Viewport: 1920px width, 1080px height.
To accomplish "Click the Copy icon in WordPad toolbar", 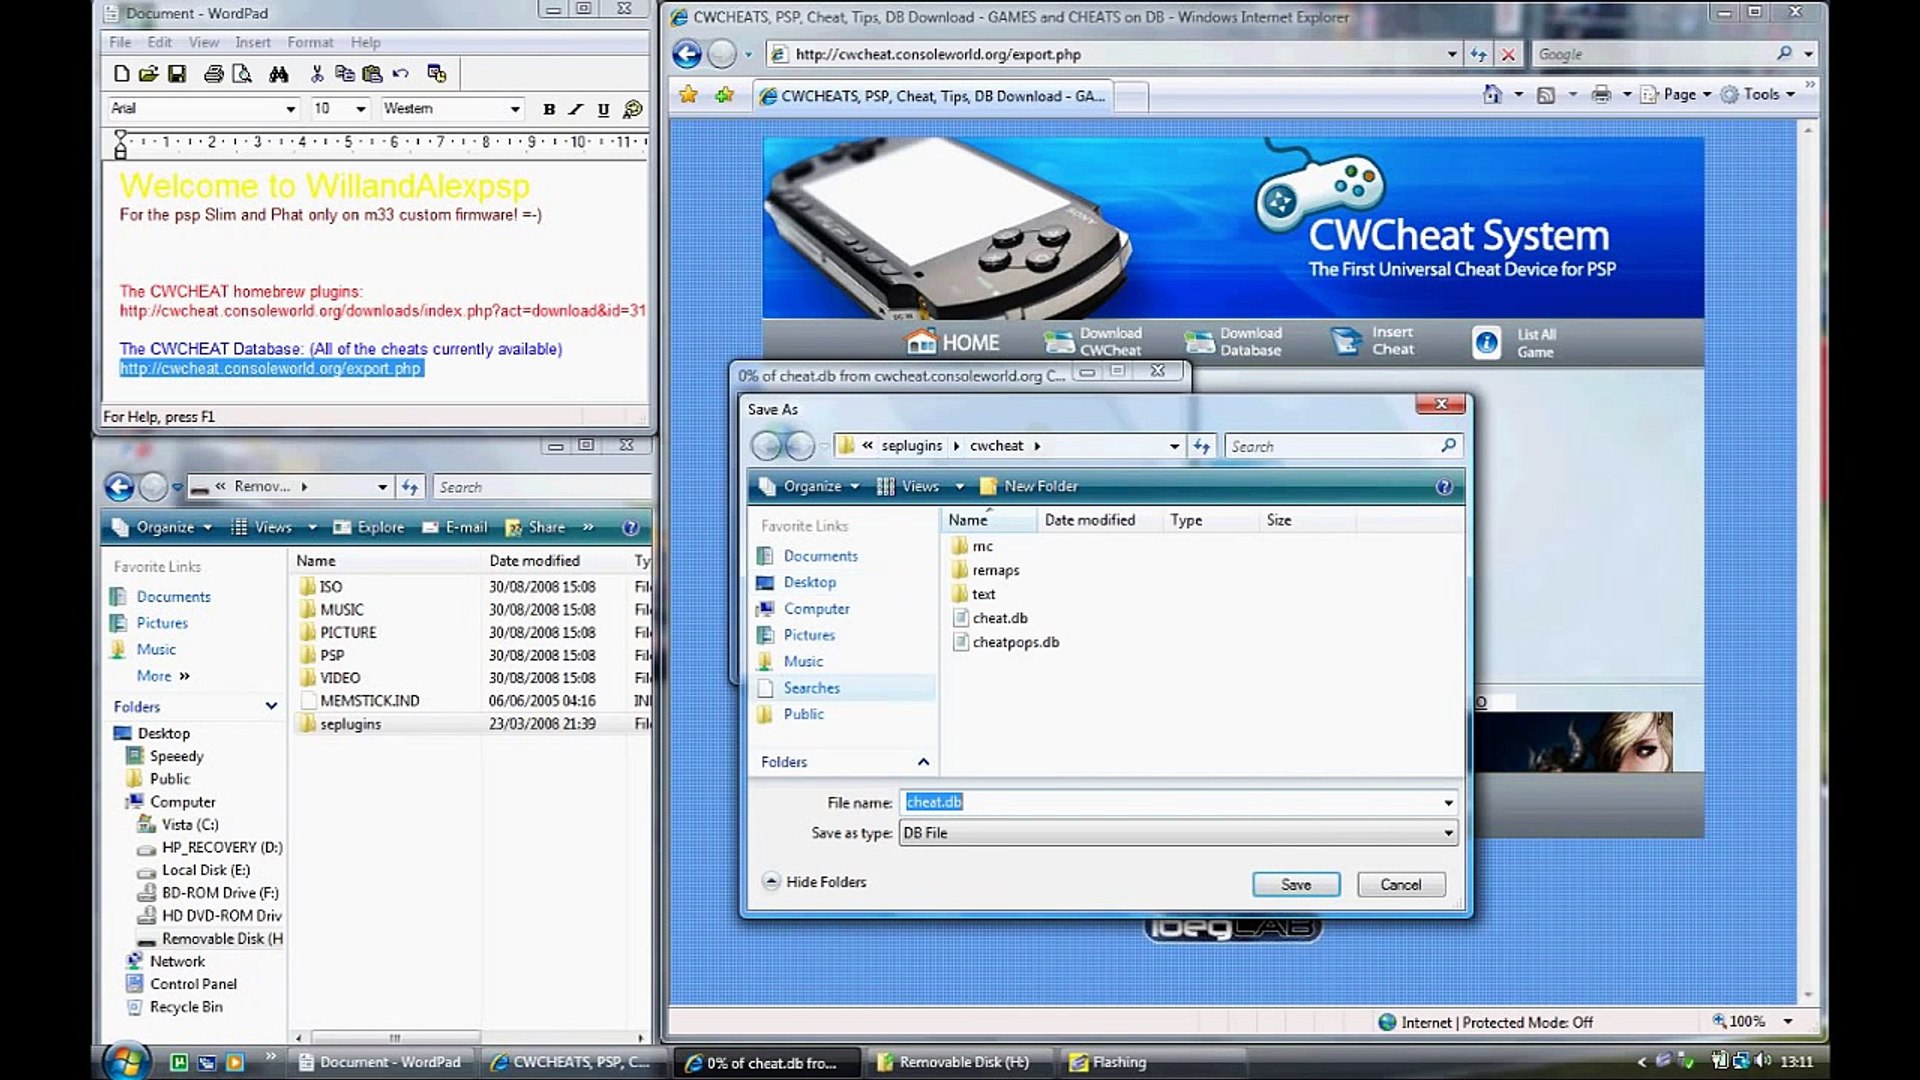I will [344, 74].
